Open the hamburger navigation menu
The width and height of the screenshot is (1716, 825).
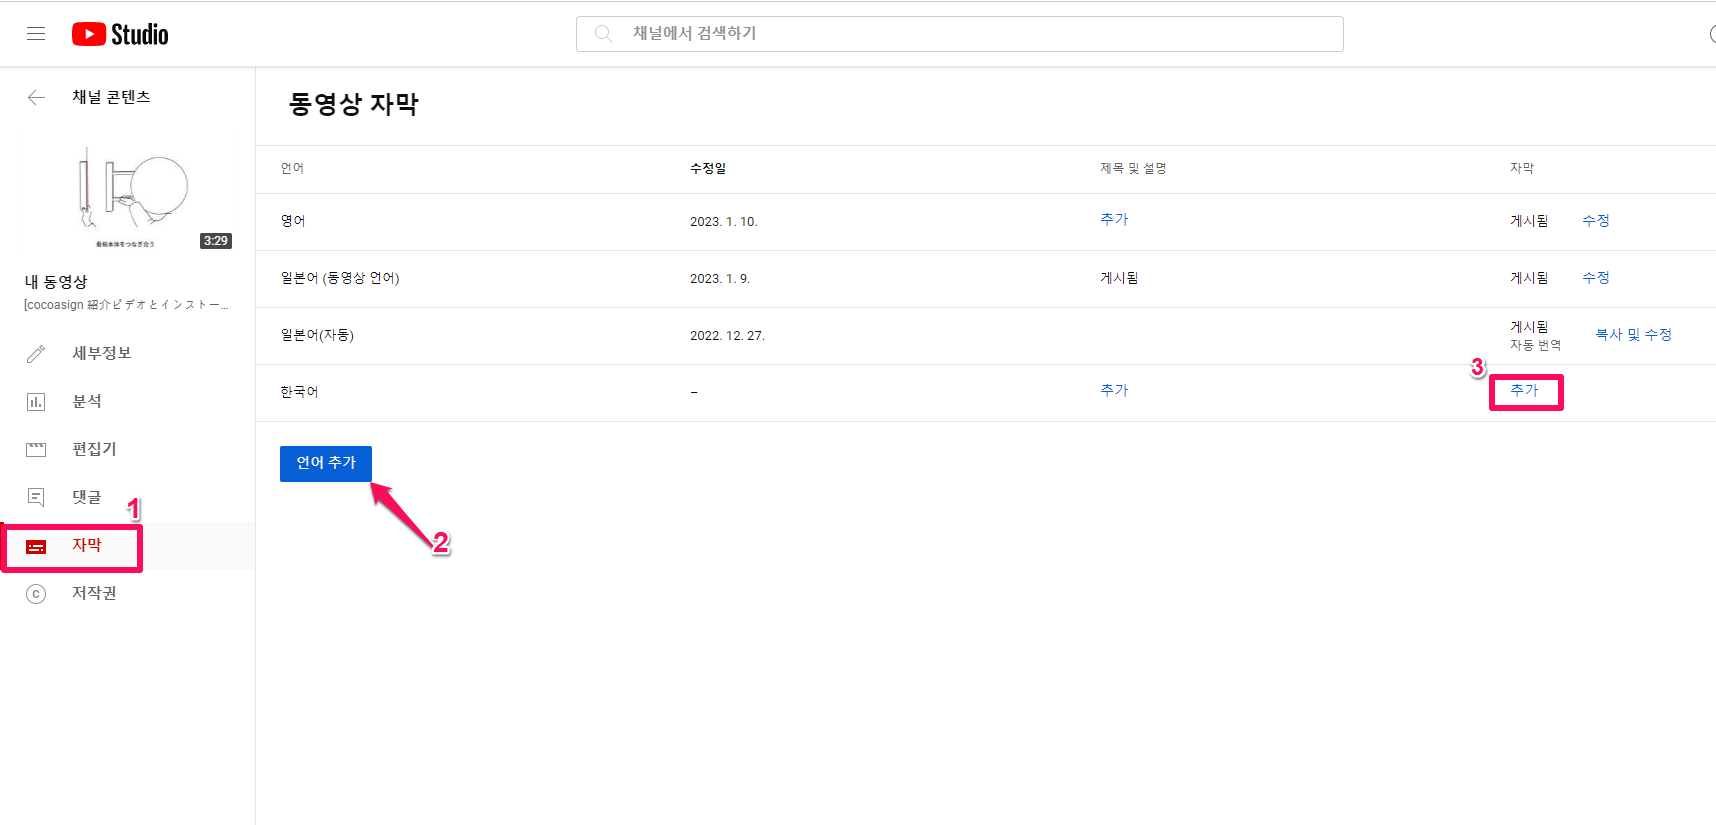pos(36,34)
